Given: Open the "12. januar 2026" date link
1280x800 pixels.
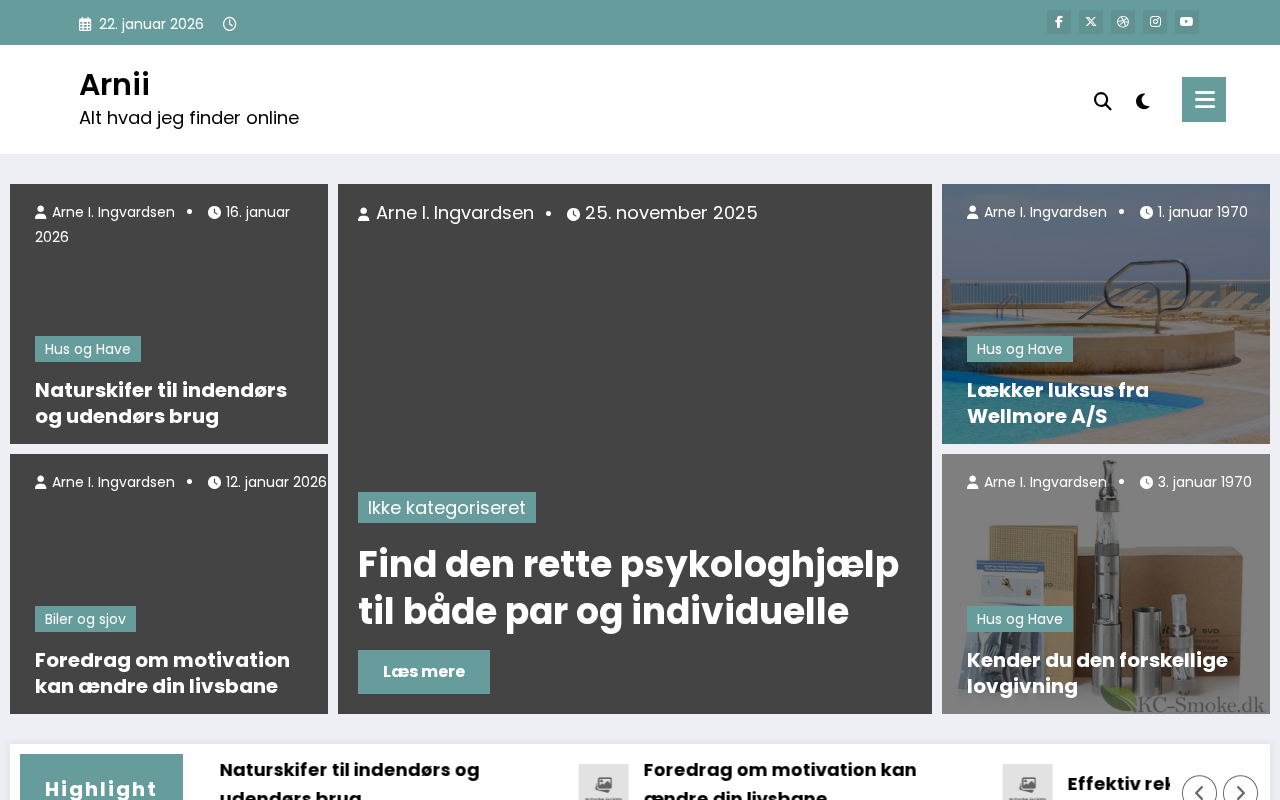Looking at the screenshot, I should coord(267,482).
